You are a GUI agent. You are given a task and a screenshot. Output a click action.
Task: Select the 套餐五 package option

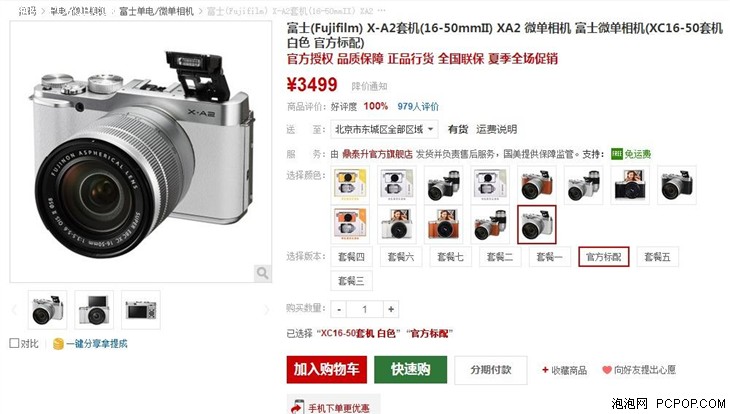pos(657,257)
